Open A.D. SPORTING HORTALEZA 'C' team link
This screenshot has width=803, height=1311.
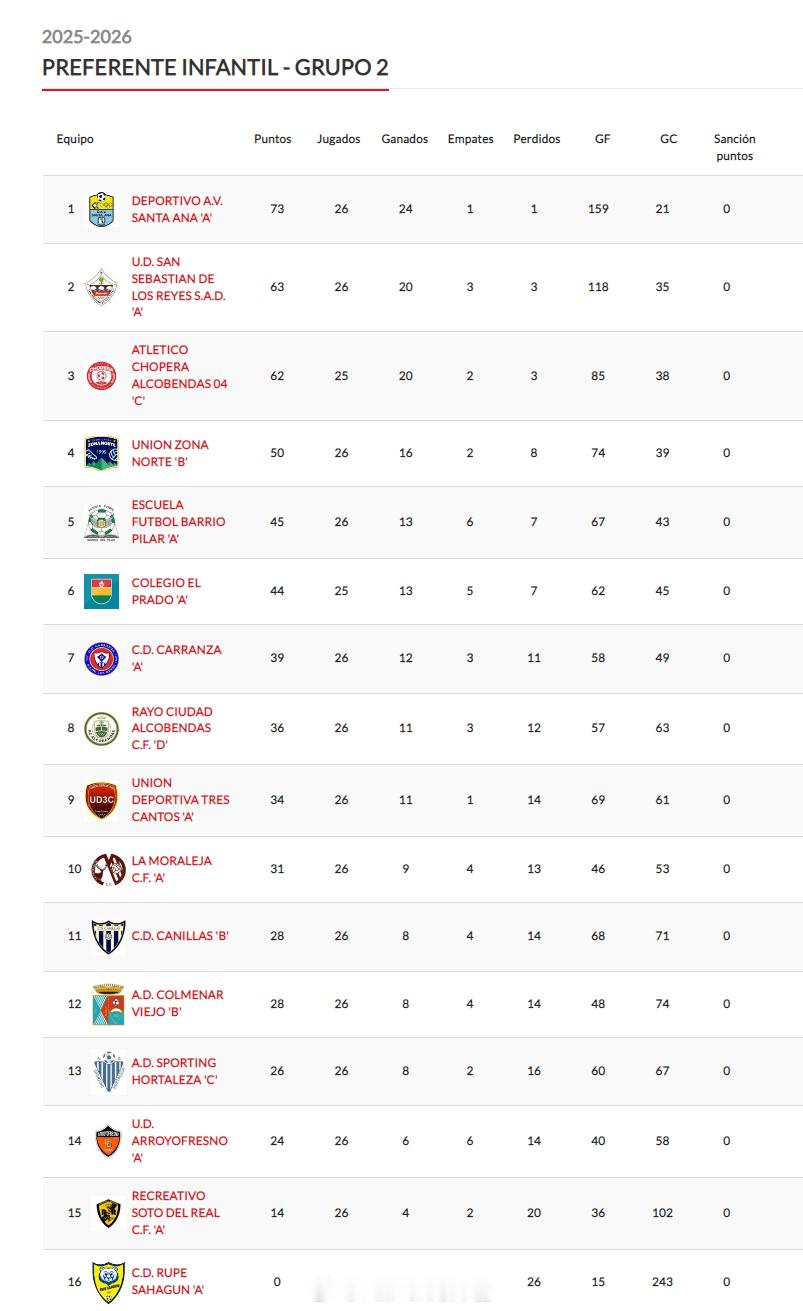[173, 1071]
